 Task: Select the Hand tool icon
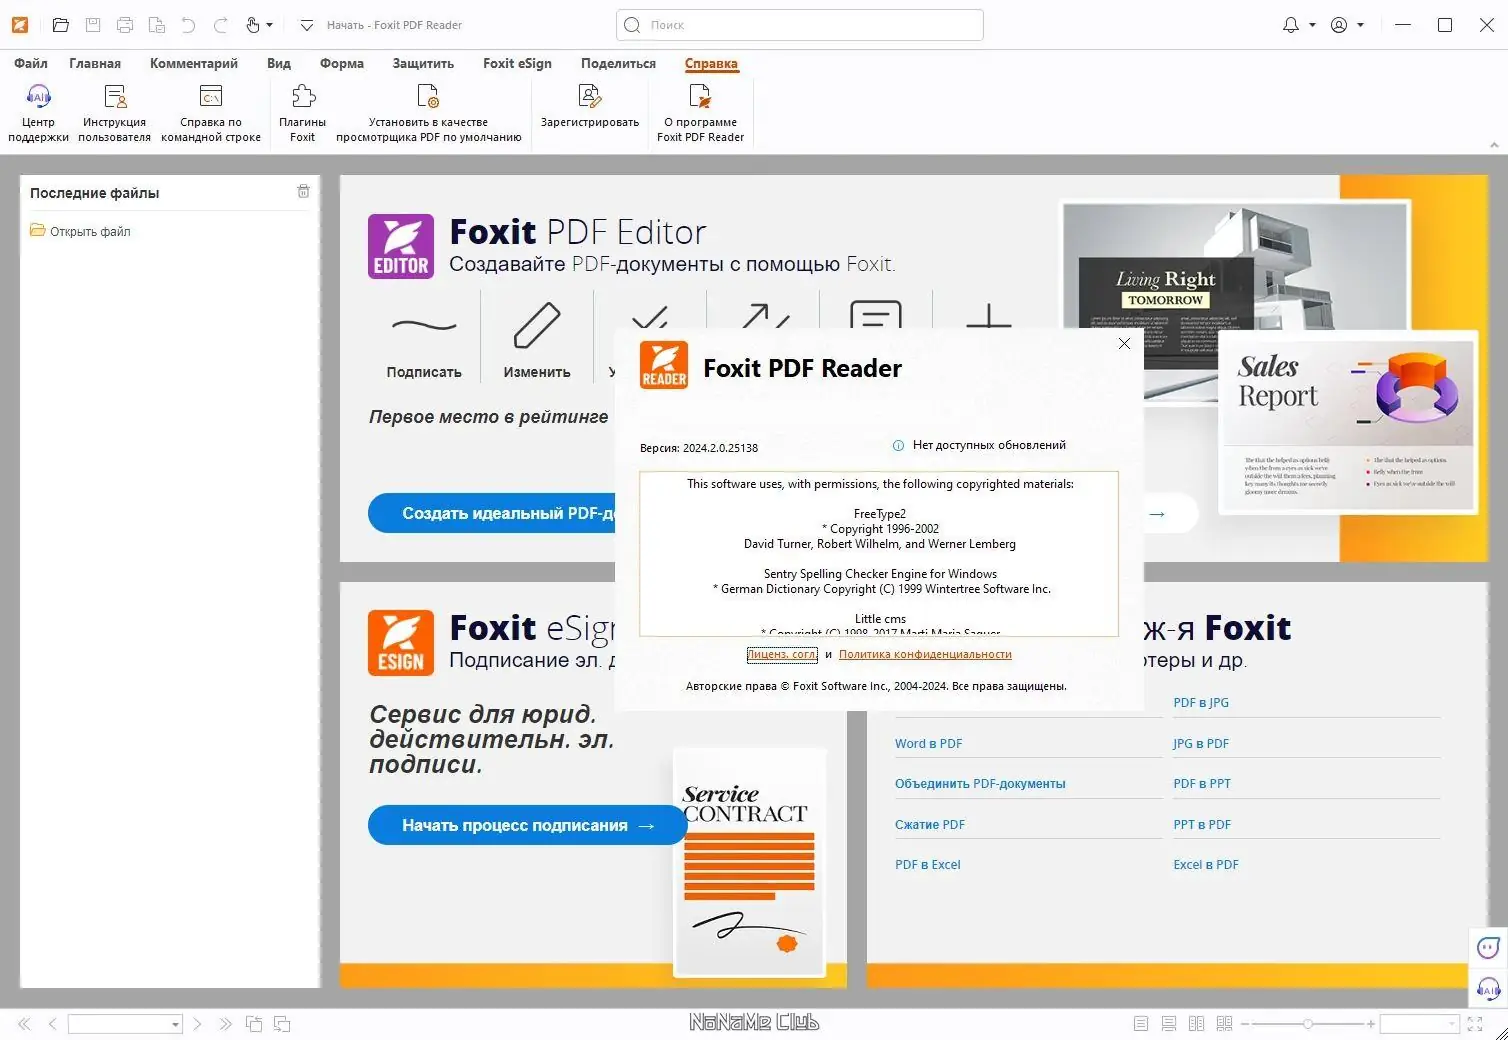(x=253, y=25)
